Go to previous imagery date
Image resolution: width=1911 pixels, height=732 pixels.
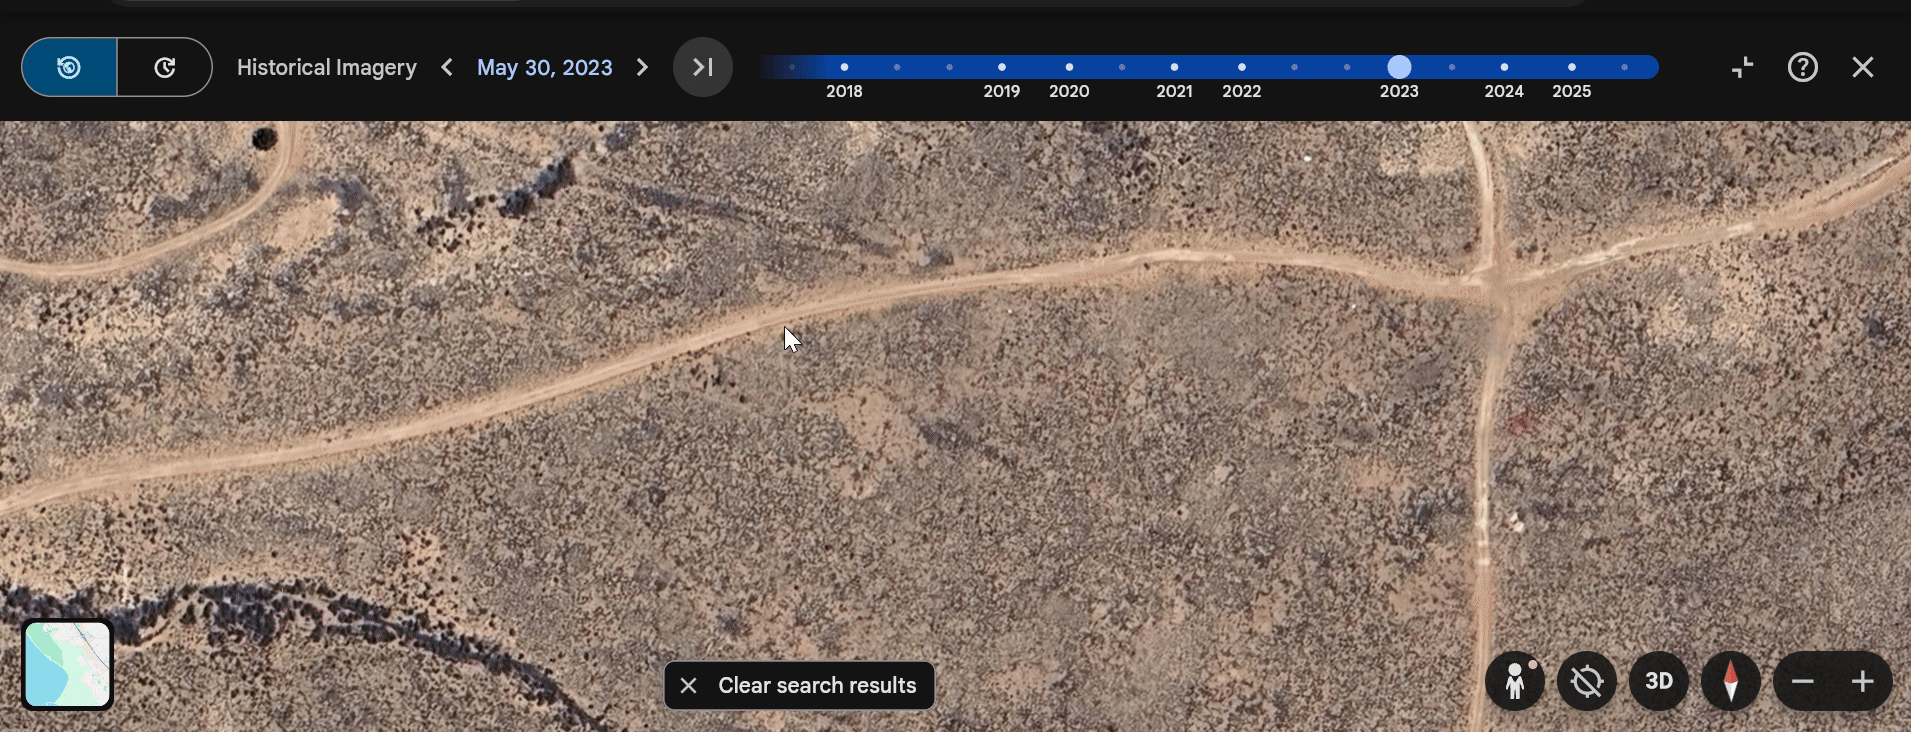pos(447,67)
